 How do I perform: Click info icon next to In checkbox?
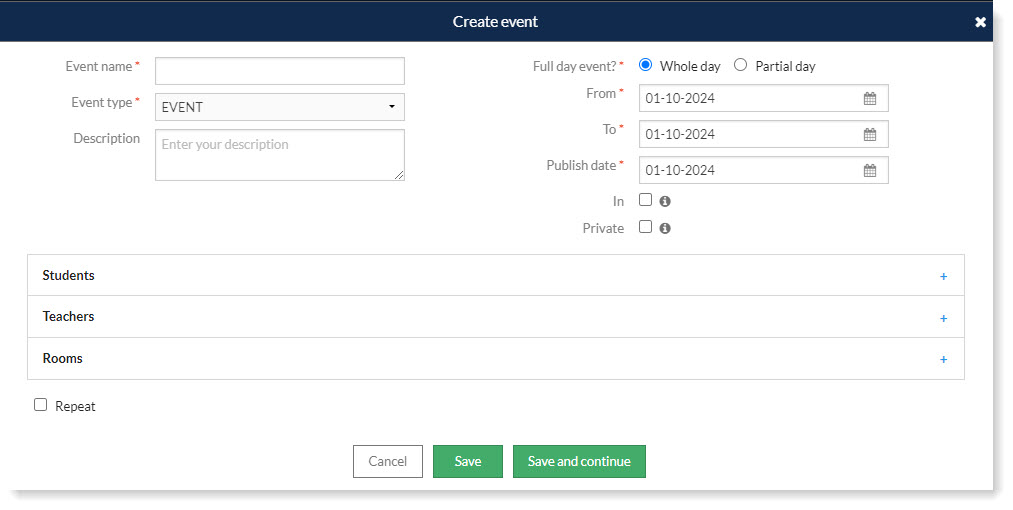click(x=665, y=201)
